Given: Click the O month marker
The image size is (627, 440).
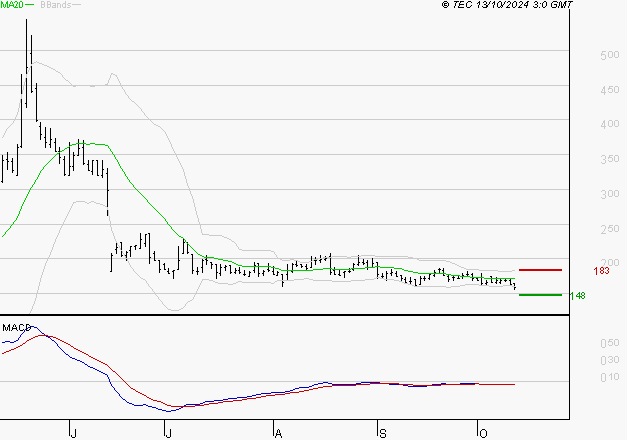Looking at the screenshot, I should pos(483,434).
